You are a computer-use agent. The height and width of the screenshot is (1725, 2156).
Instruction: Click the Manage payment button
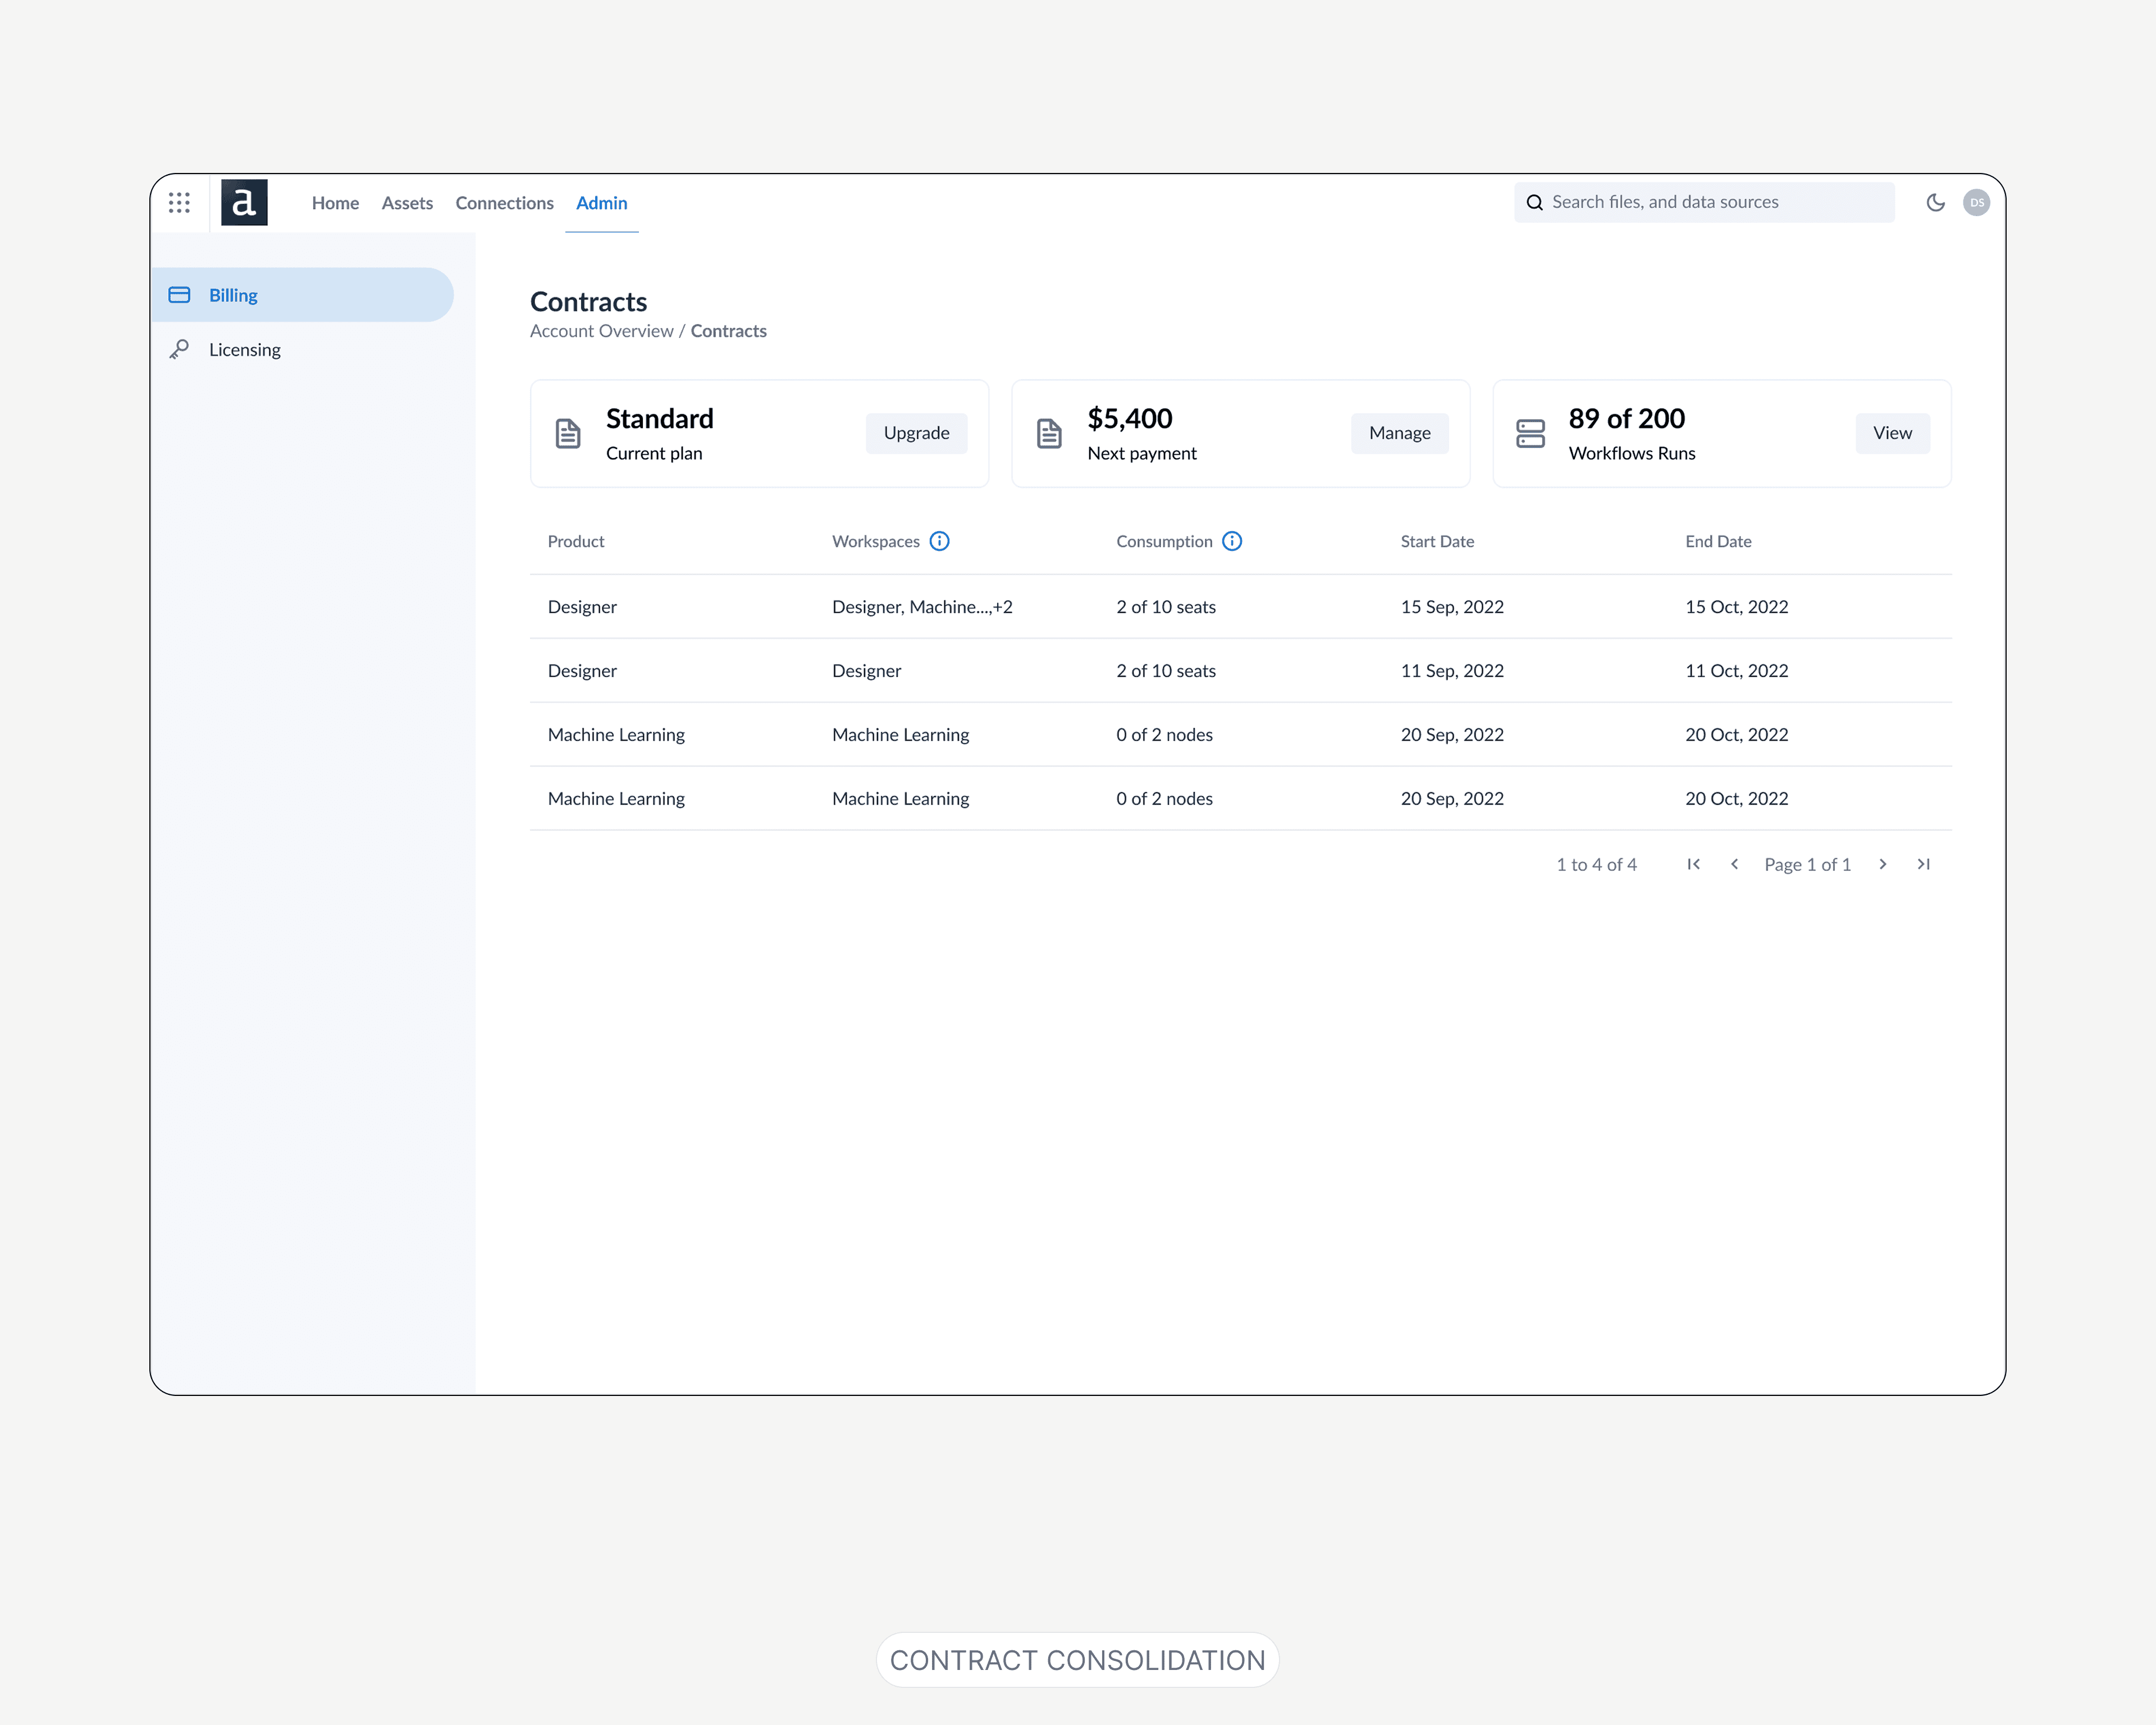[x=1399, y=433]
